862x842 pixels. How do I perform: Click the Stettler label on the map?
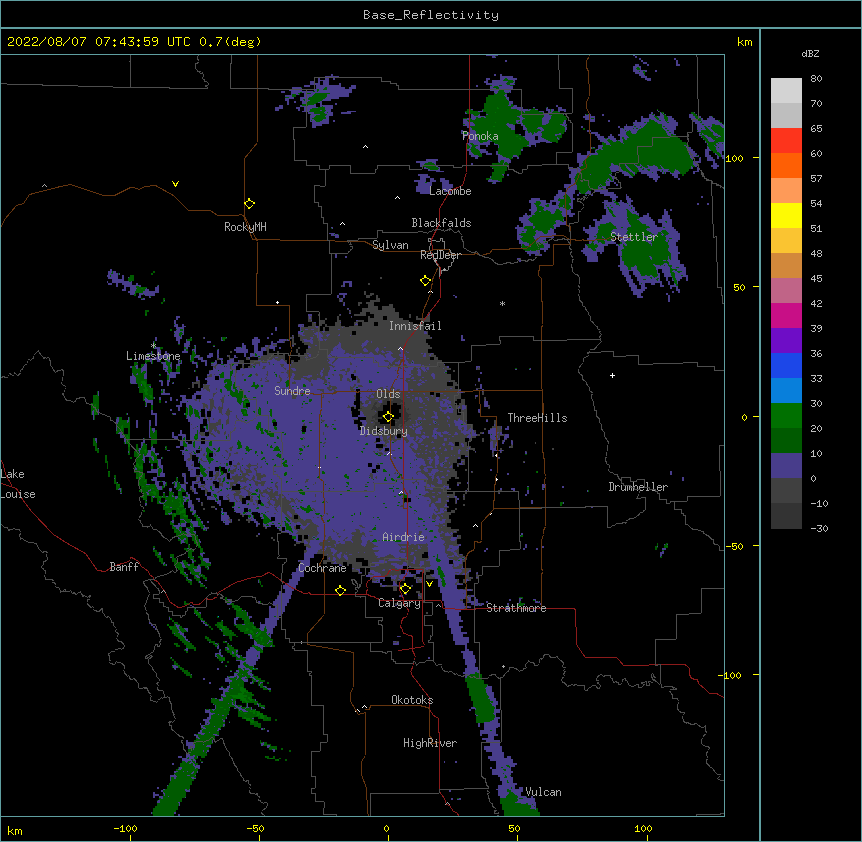634,237
